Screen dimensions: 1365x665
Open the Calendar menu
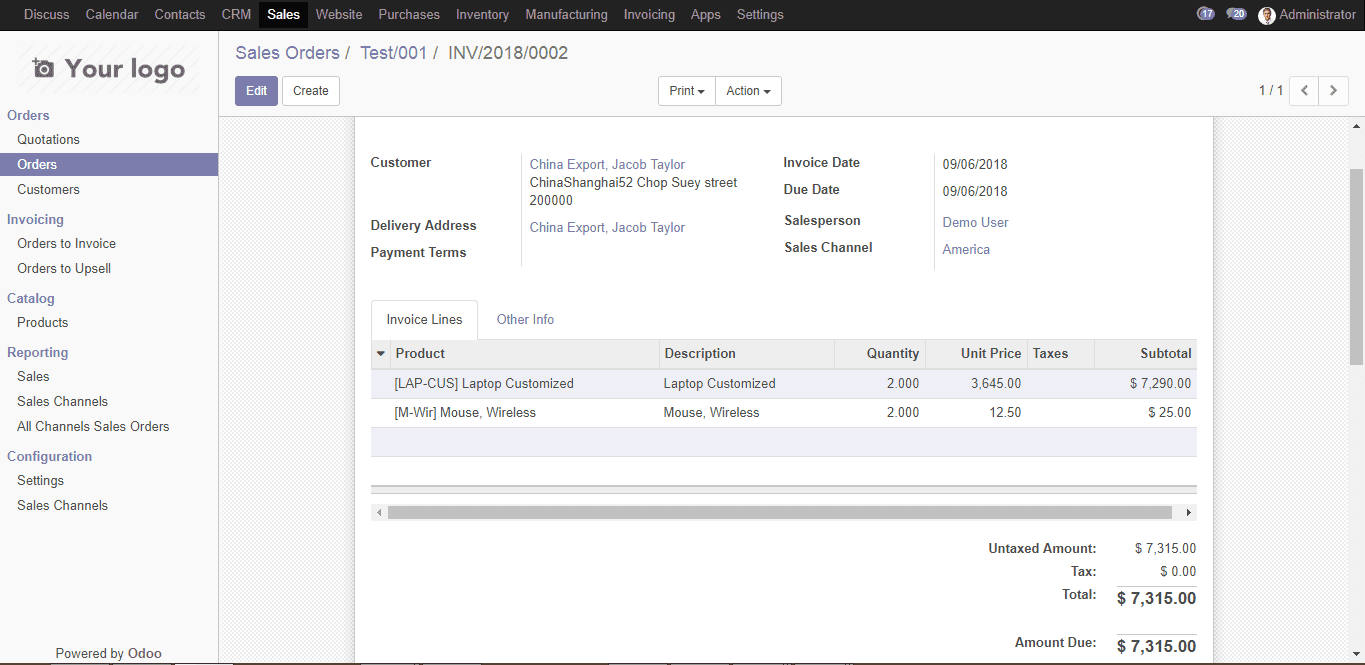pos(112,15)
